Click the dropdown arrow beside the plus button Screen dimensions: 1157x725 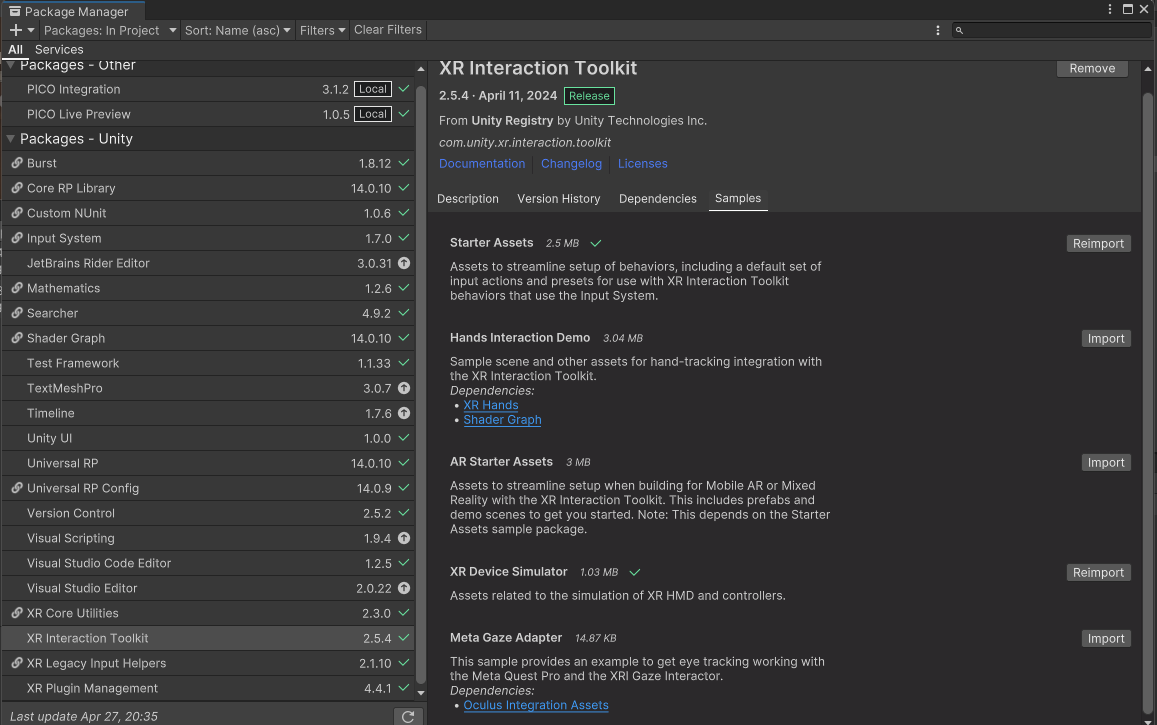click(x=31, y=30)
